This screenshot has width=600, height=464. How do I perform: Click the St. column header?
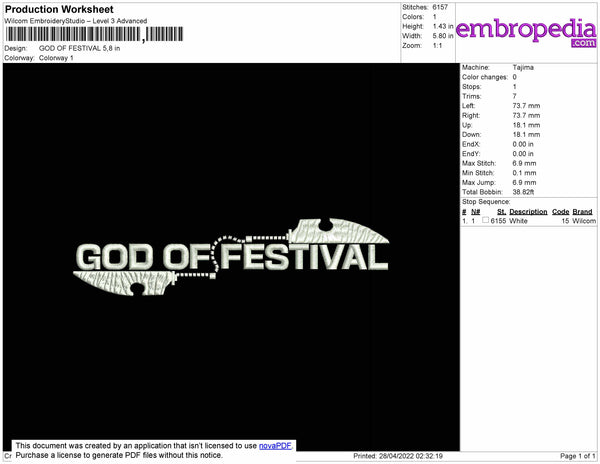501,212
